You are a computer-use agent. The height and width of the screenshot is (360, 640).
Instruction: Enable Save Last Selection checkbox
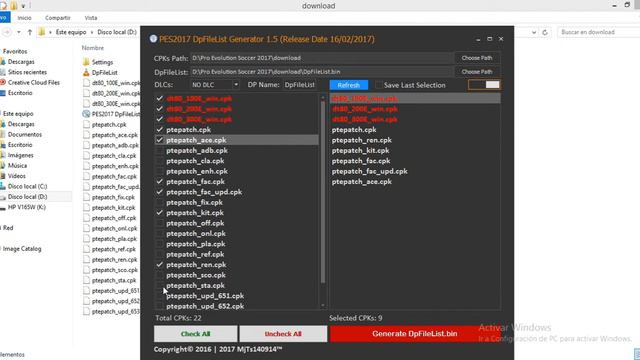[x=378, y=85]
